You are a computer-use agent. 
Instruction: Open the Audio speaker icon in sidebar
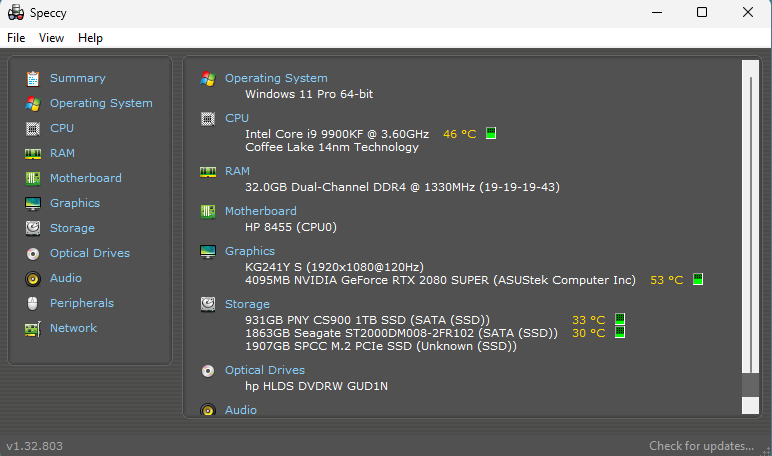click(33, 278)
